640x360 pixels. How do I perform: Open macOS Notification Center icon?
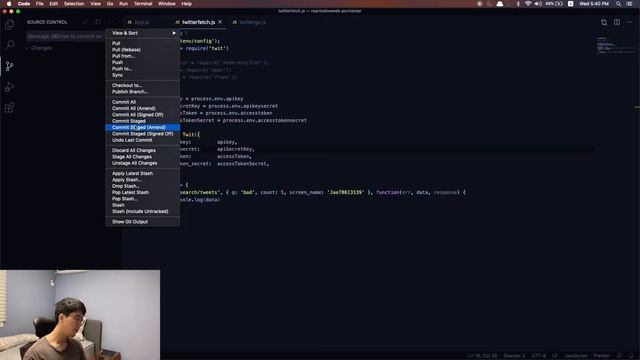629,4
